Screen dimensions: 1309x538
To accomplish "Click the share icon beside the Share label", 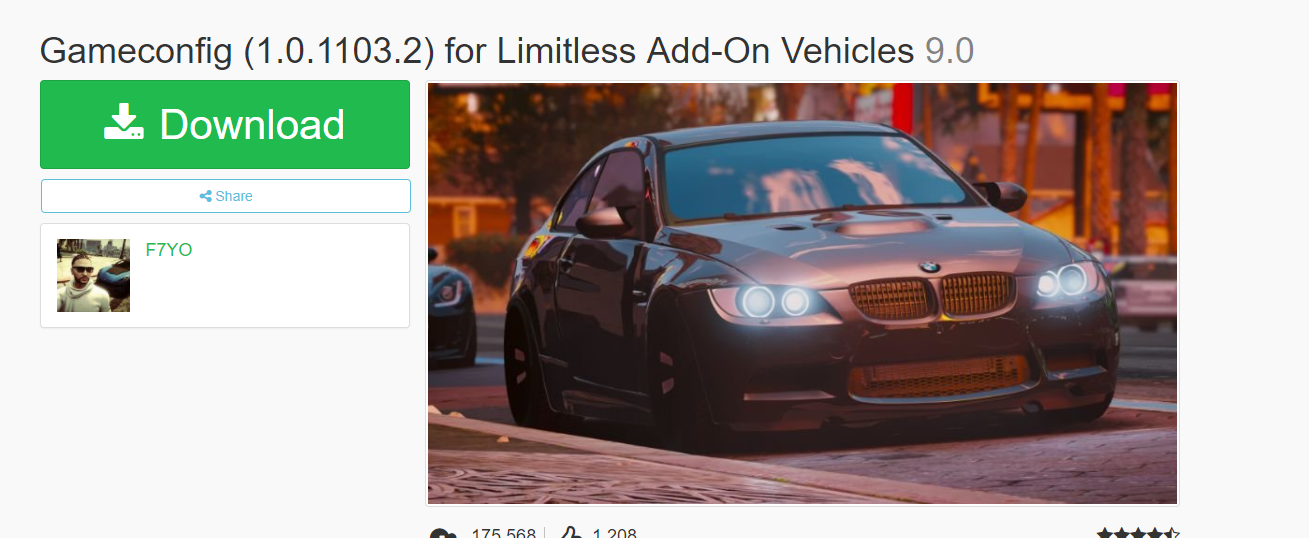I will click(205, 196).
